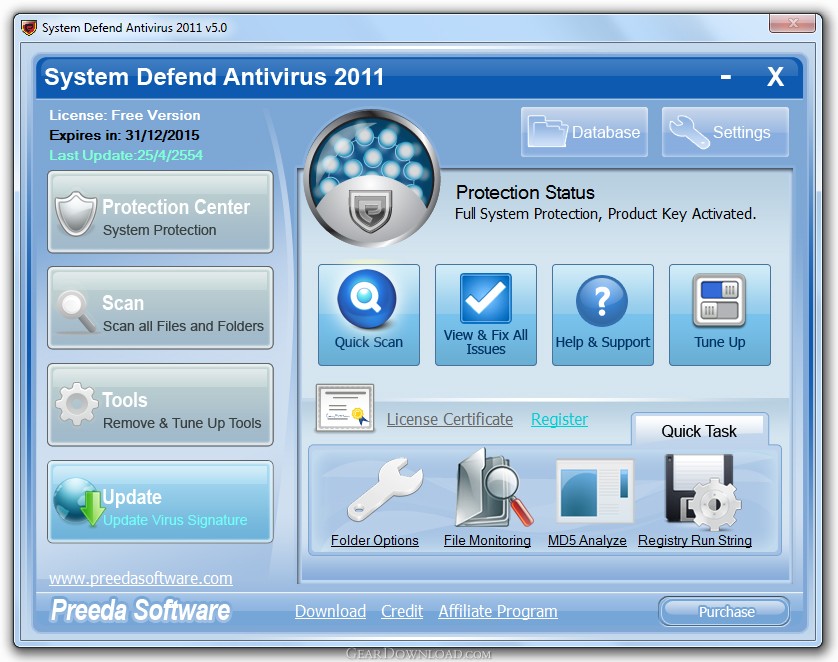Open Folder Options via the wrench icon
This screenshot has width=838, height=662.
[x=385, y=489]
